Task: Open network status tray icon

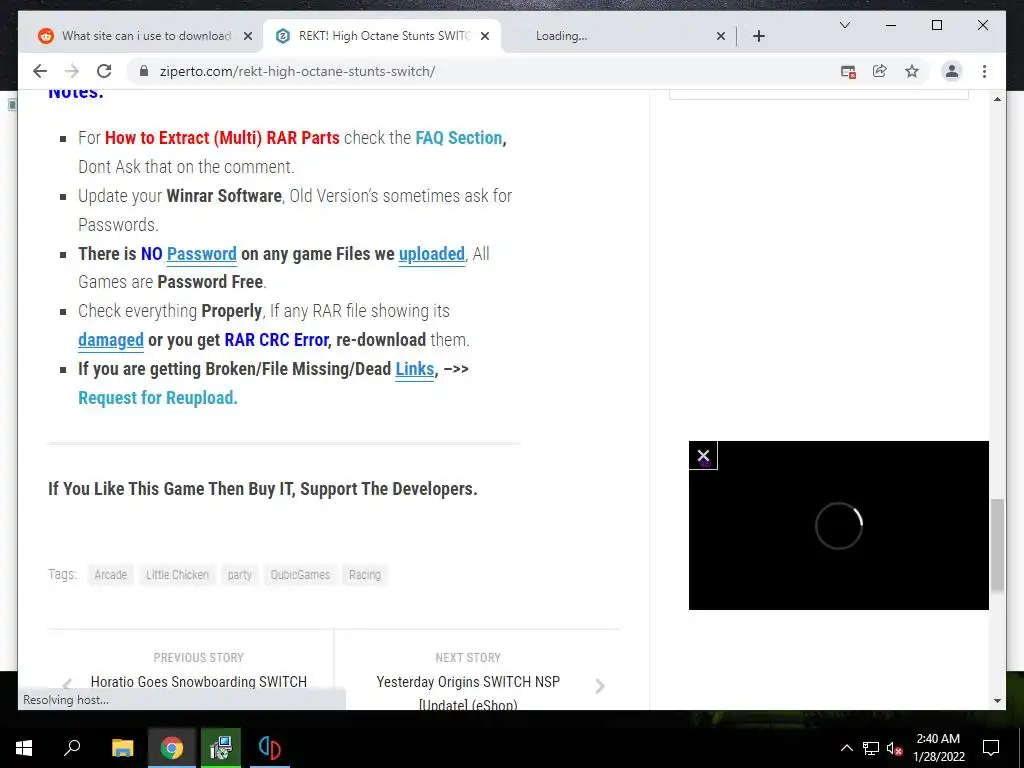Action: click(x=871, y=748)
